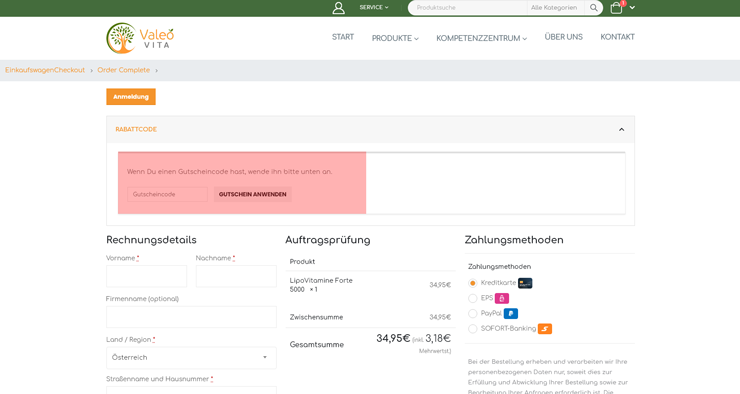Viewport: 740px width, 394px height.
Task: Click the SOFORT-Banking logo icon
Action: tap(545, 329)
